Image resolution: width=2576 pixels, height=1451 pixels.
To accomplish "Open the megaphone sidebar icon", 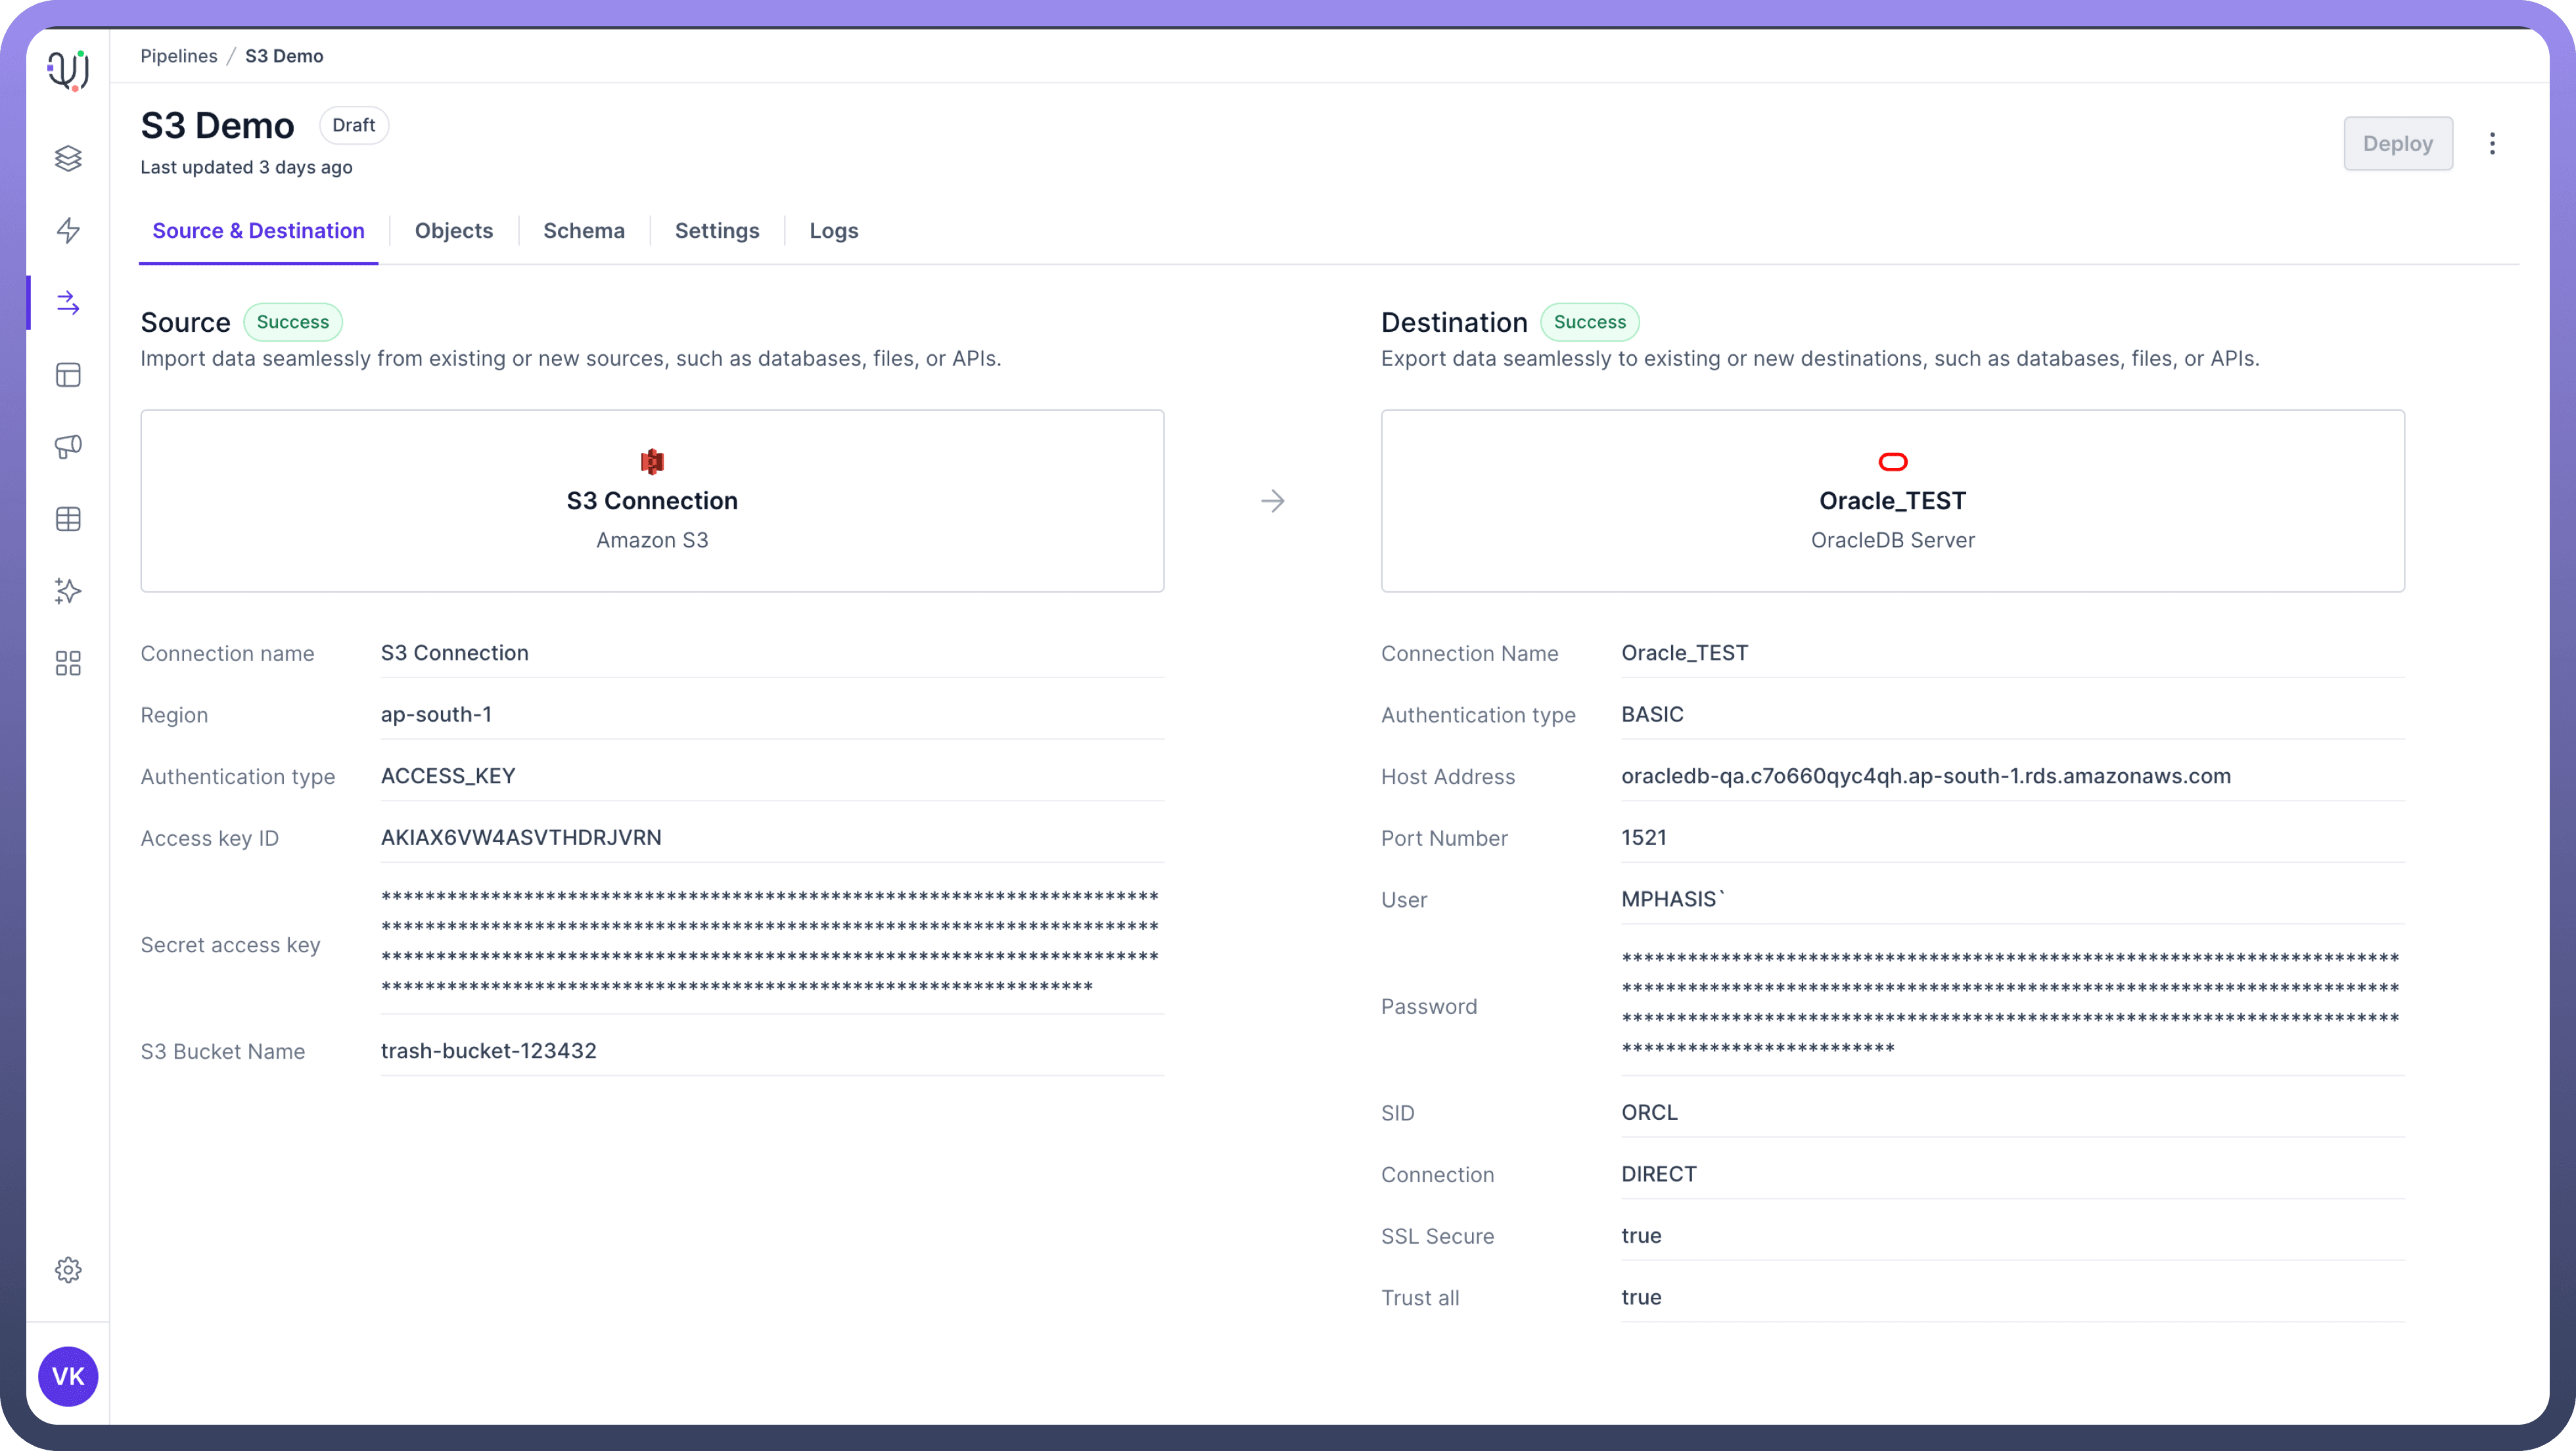I will pyautogui.click(x=68, y=447).
